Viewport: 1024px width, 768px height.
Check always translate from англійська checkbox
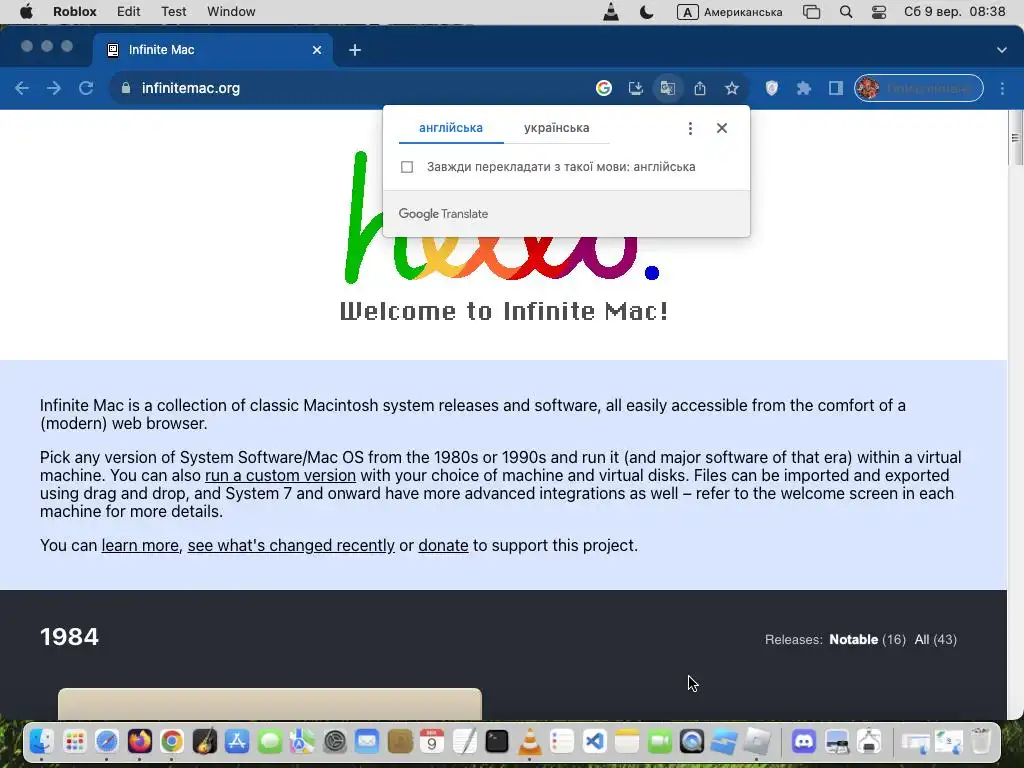pos(407,167)
